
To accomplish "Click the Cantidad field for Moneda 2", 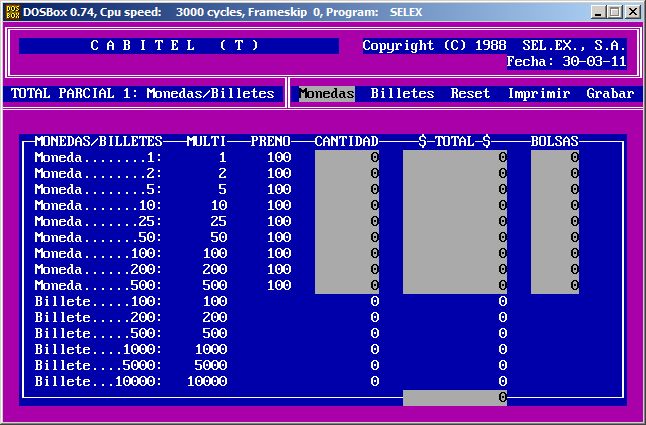I will (347, 174).
